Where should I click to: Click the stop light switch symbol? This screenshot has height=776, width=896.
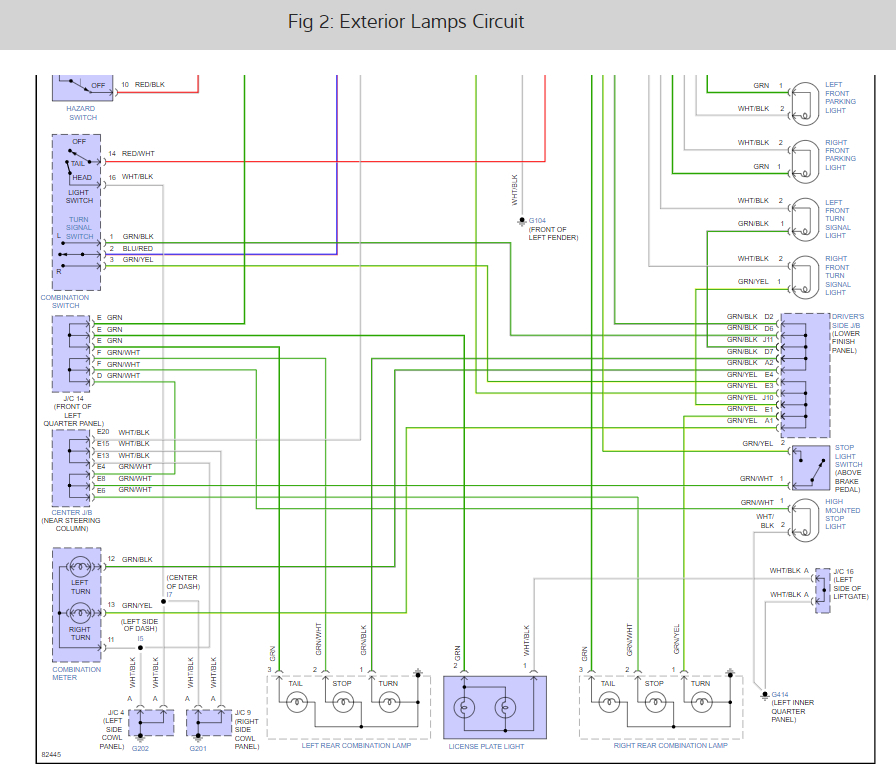point(811,467)
